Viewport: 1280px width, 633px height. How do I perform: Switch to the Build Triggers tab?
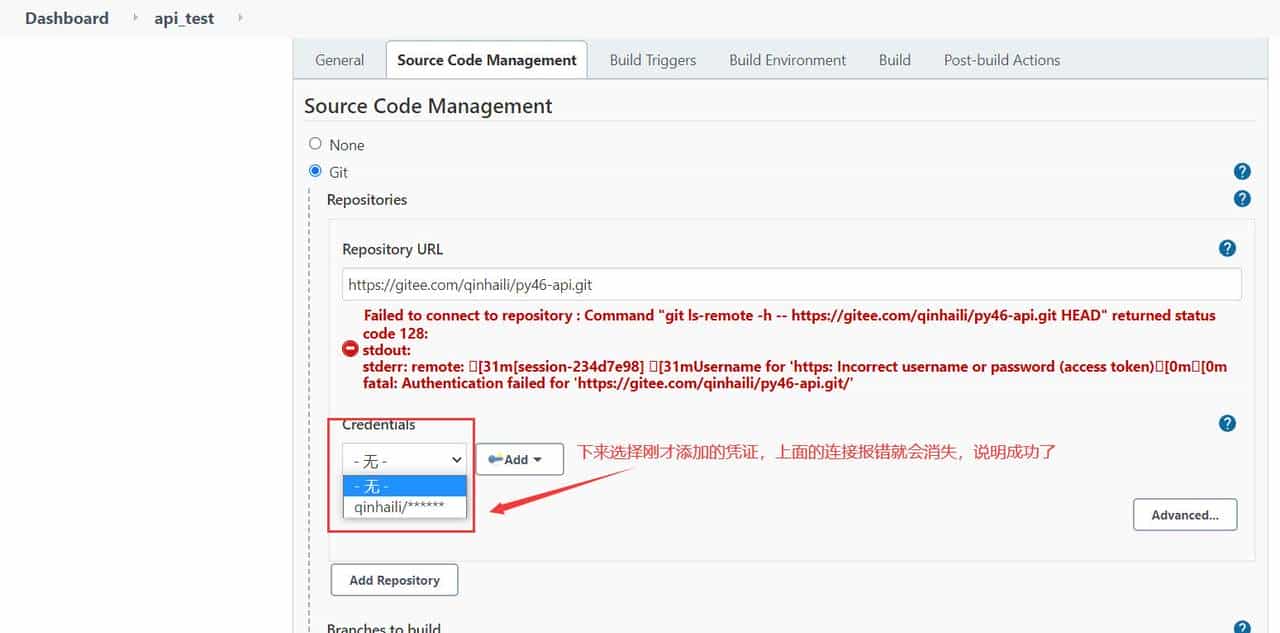652,59
